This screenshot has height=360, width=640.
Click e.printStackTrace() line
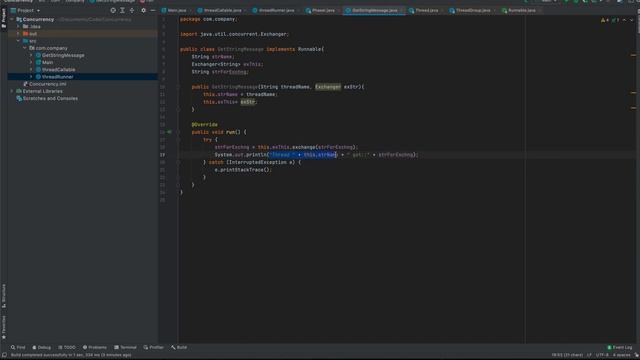pyautogui.click(x=243, y=170)
